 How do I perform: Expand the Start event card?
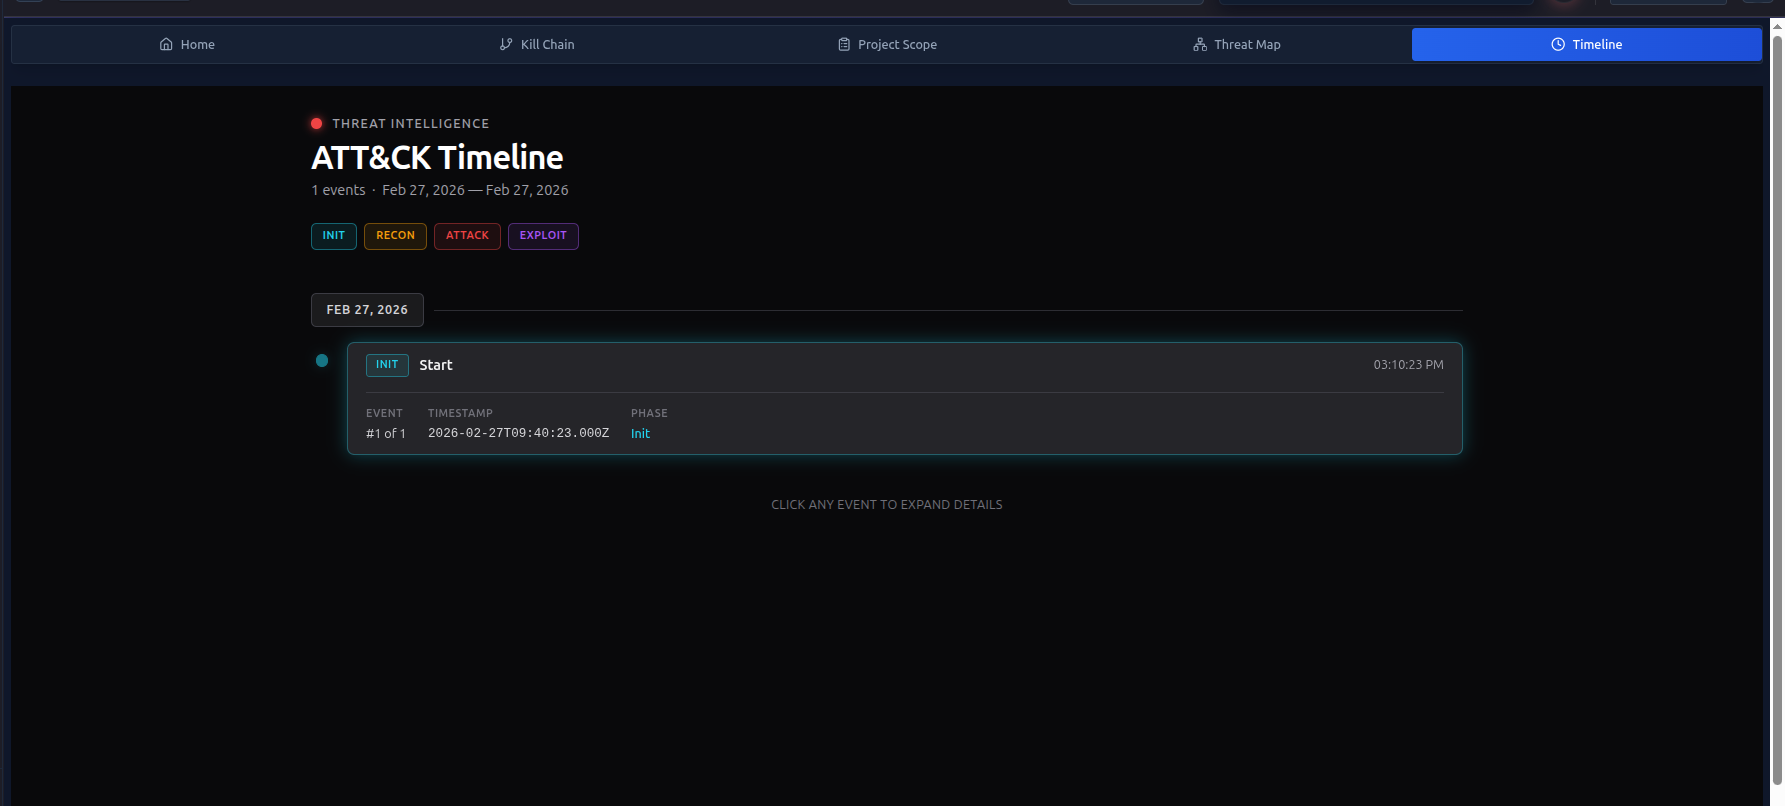[904, 398]
